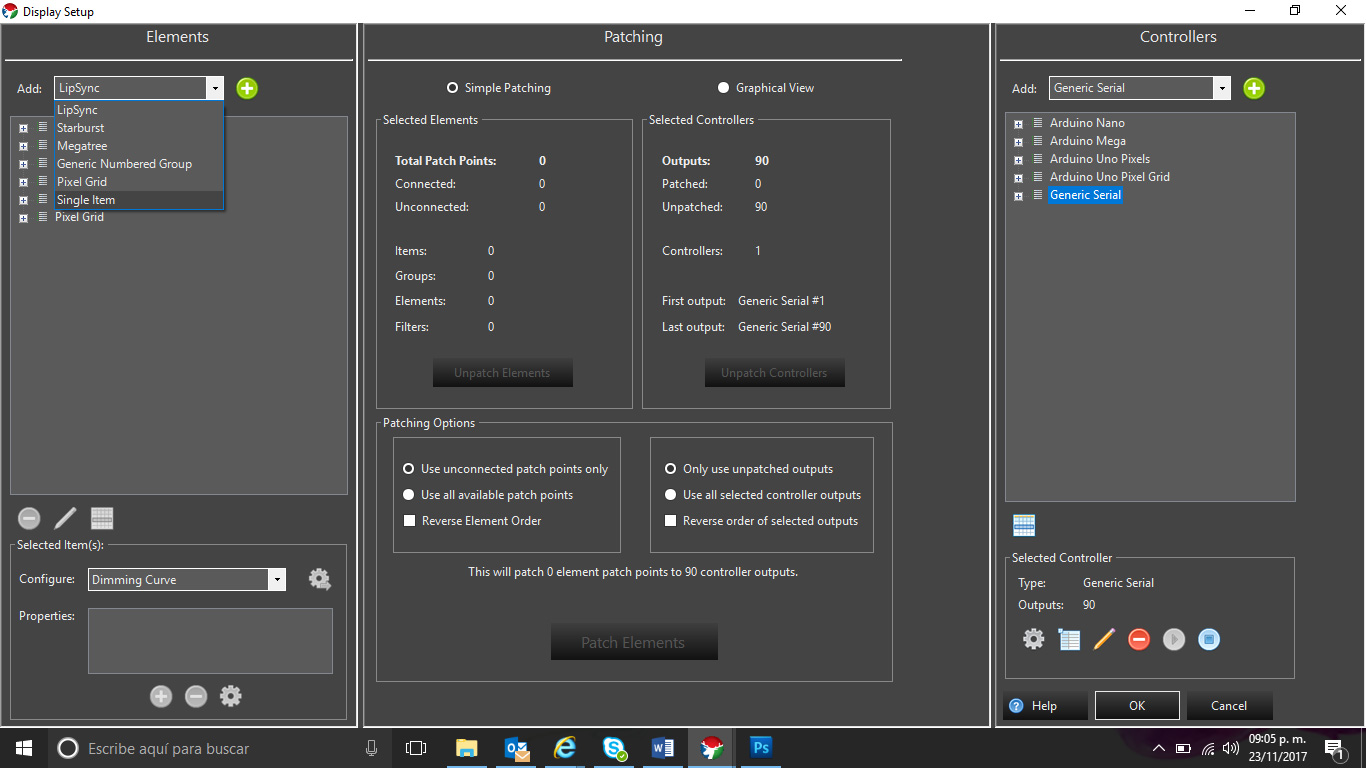Open Selected Controller gear configure icon
Image resolution: width=1366 pixels, height=768 pixels.
(1033, 639)
